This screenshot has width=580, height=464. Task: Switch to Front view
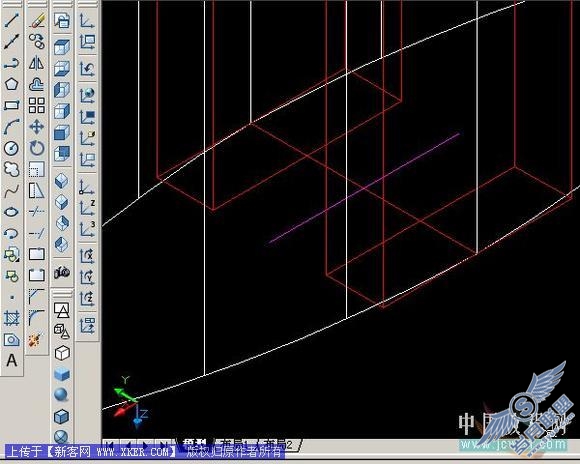coord(62,132)
